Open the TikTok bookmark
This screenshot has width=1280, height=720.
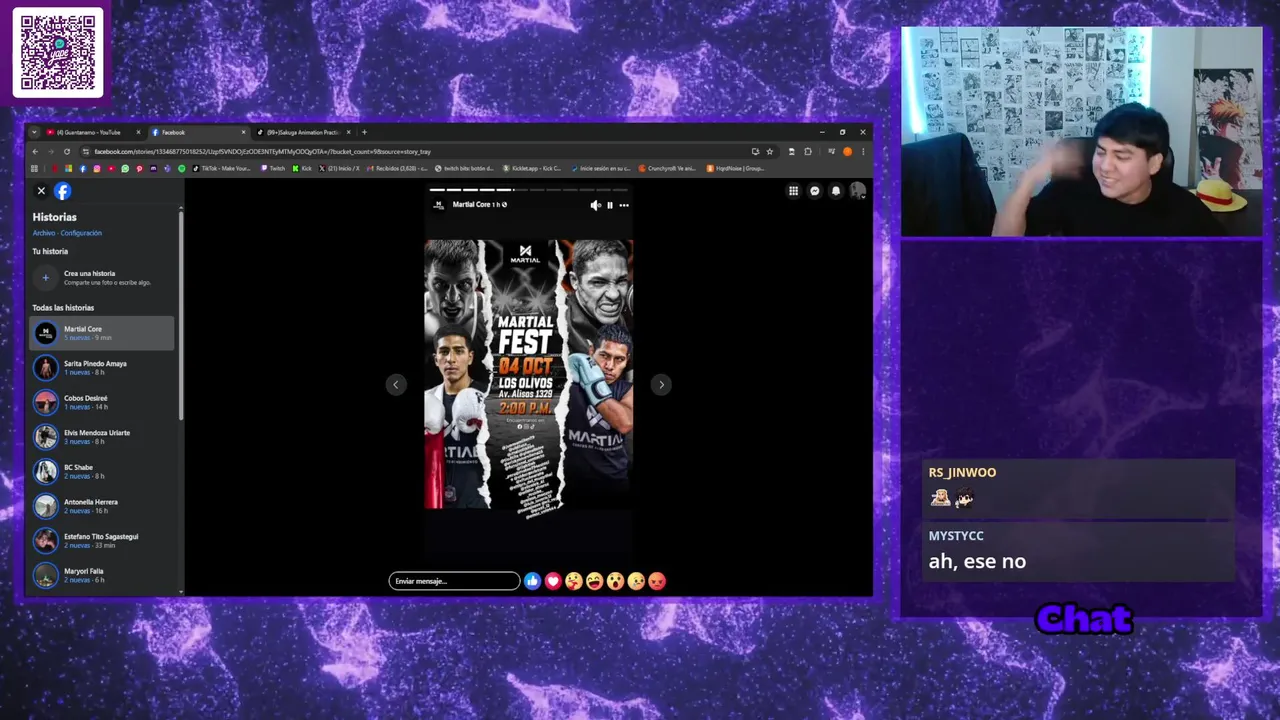pyautogui.click(x=223, y=168)
